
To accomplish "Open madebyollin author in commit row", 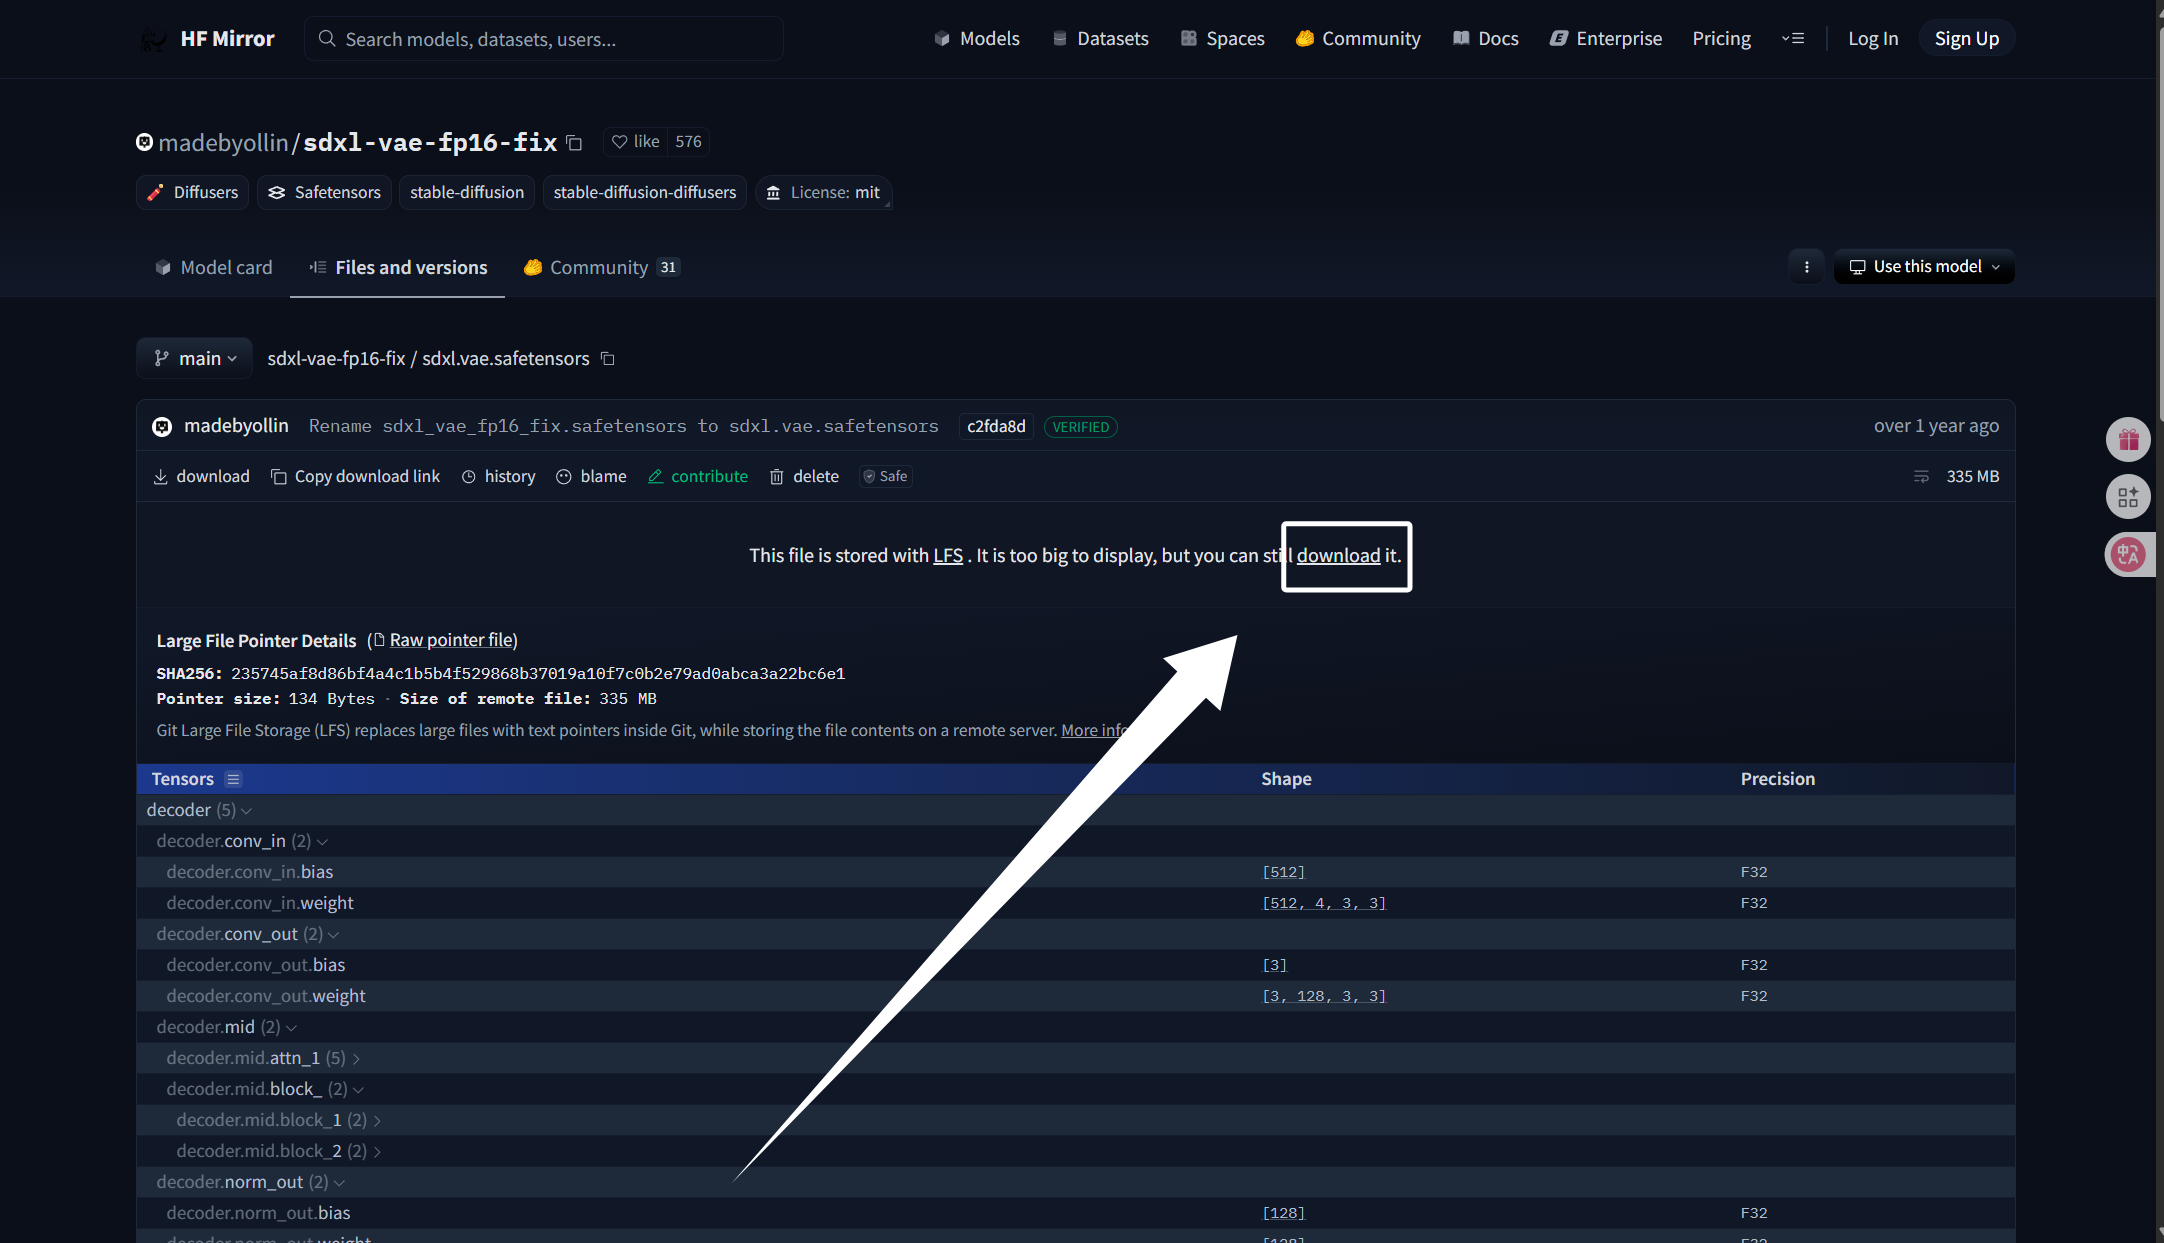I will [x=236, y=426].
